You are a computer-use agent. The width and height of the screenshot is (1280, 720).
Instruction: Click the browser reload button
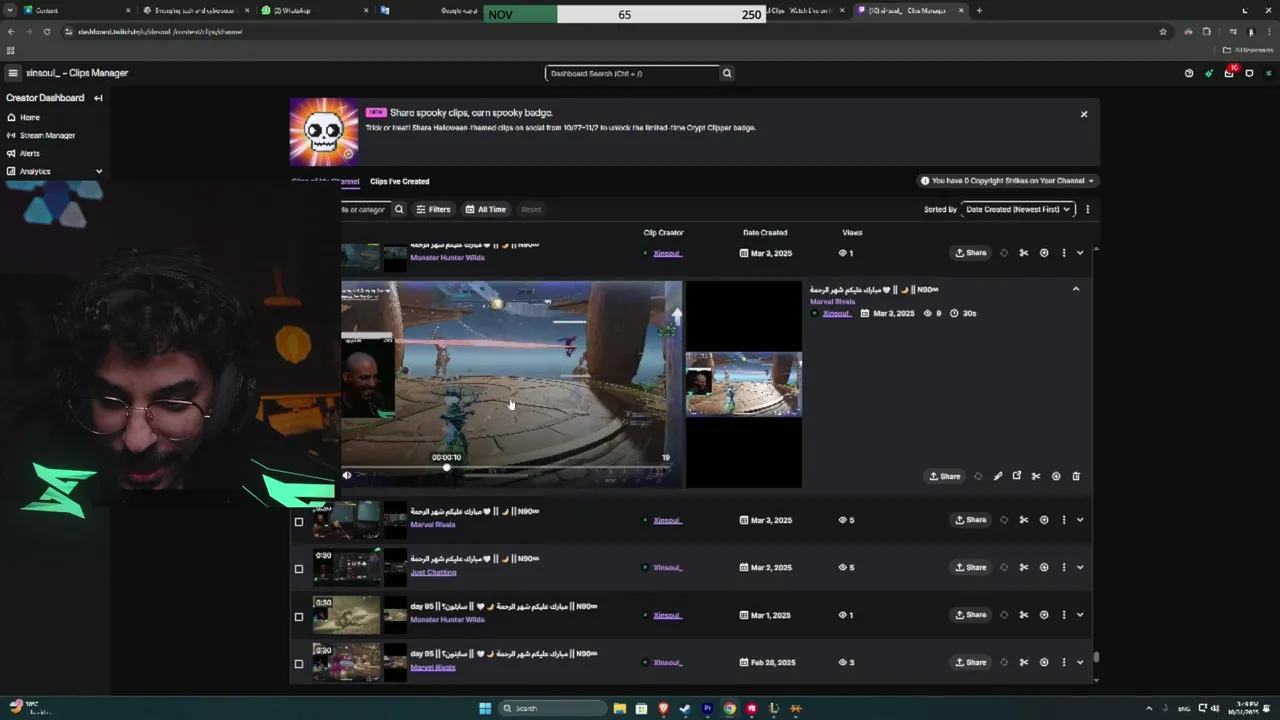[x=46, y=32]
